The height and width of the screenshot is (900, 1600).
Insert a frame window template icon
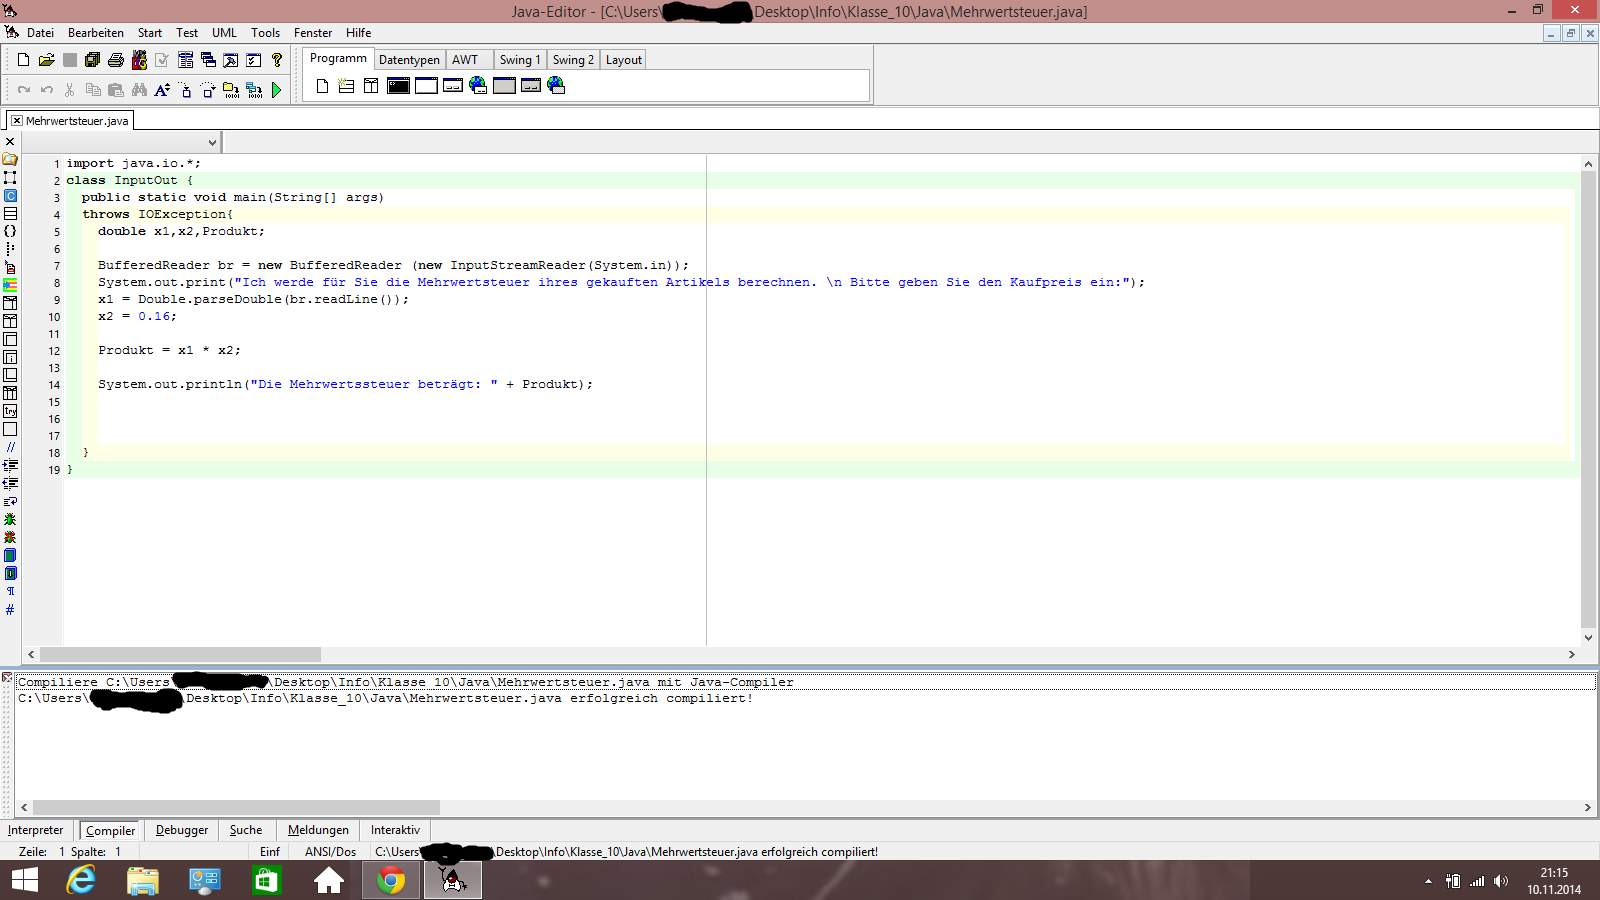tap(425, 86)
